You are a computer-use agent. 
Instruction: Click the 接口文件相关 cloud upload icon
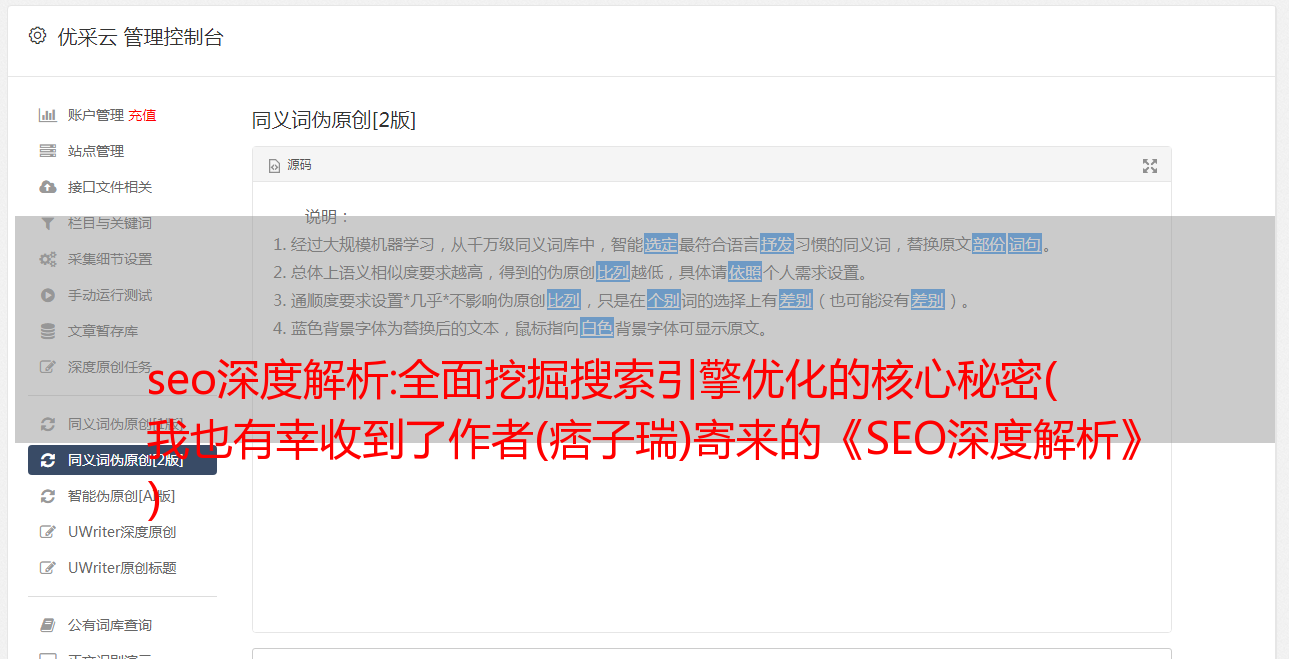(47, 187)
